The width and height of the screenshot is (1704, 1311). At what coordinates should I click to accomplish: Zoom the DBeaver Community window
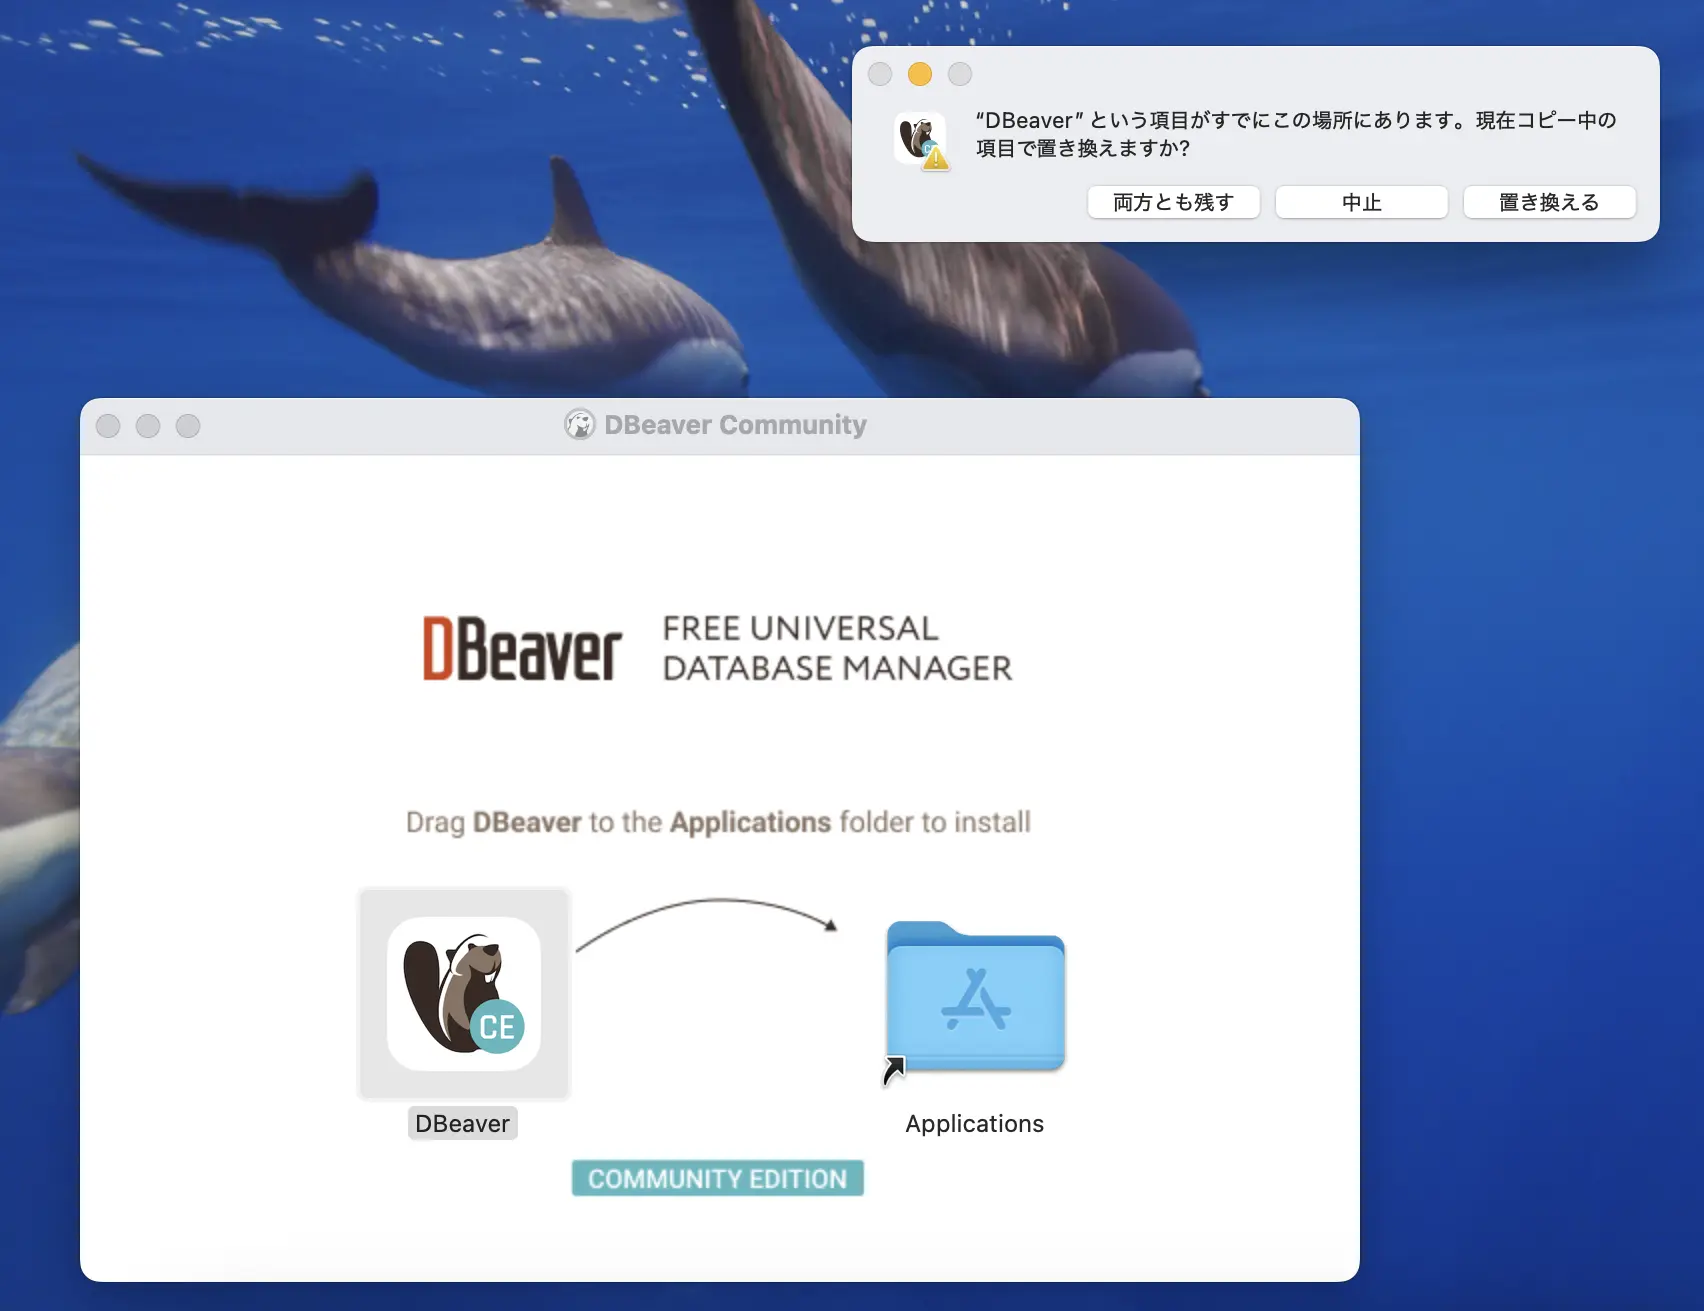coord(188,426)
